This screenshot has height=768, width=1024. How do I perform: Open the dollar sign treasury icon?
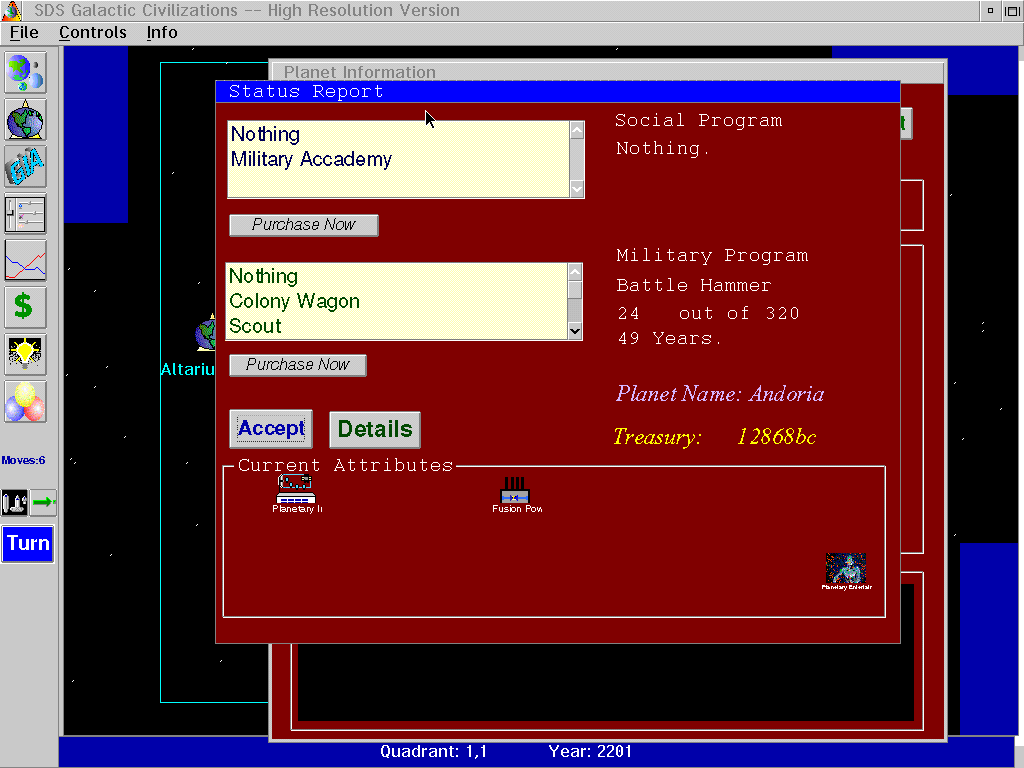(x=25, y=308)
